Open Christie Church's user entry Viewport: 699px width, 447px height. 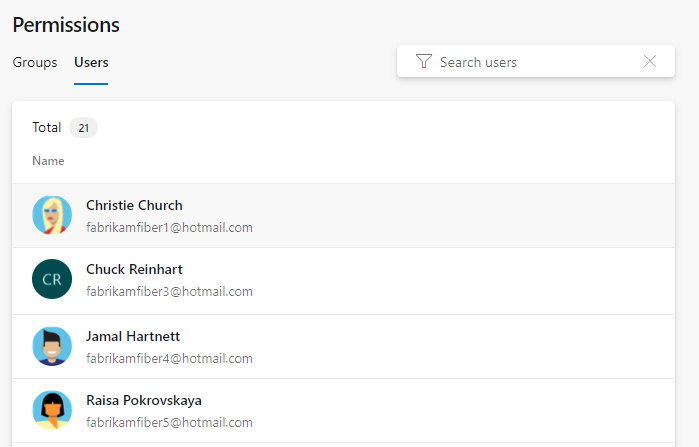[343, 216]
